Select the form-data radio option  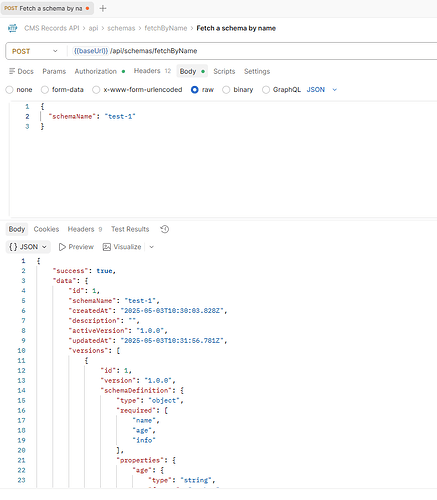click(x=45, y=90)
